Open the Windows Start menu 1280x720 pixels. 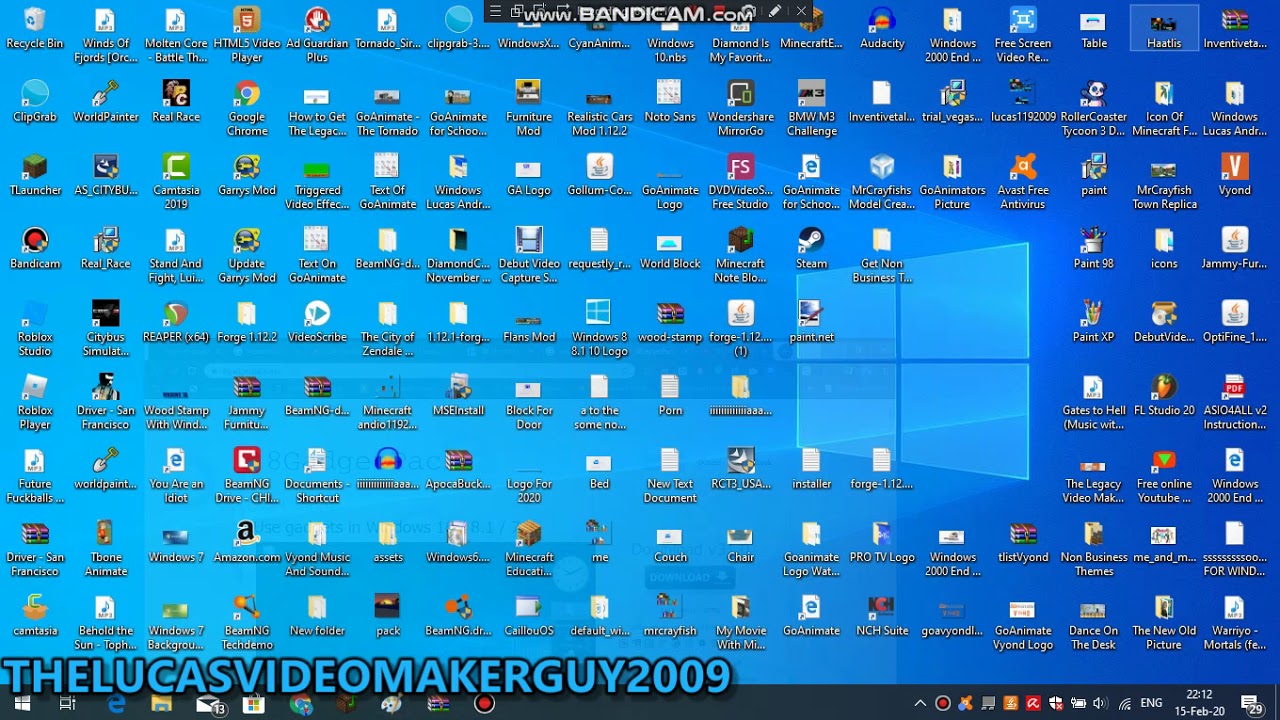tap(22, 703)
